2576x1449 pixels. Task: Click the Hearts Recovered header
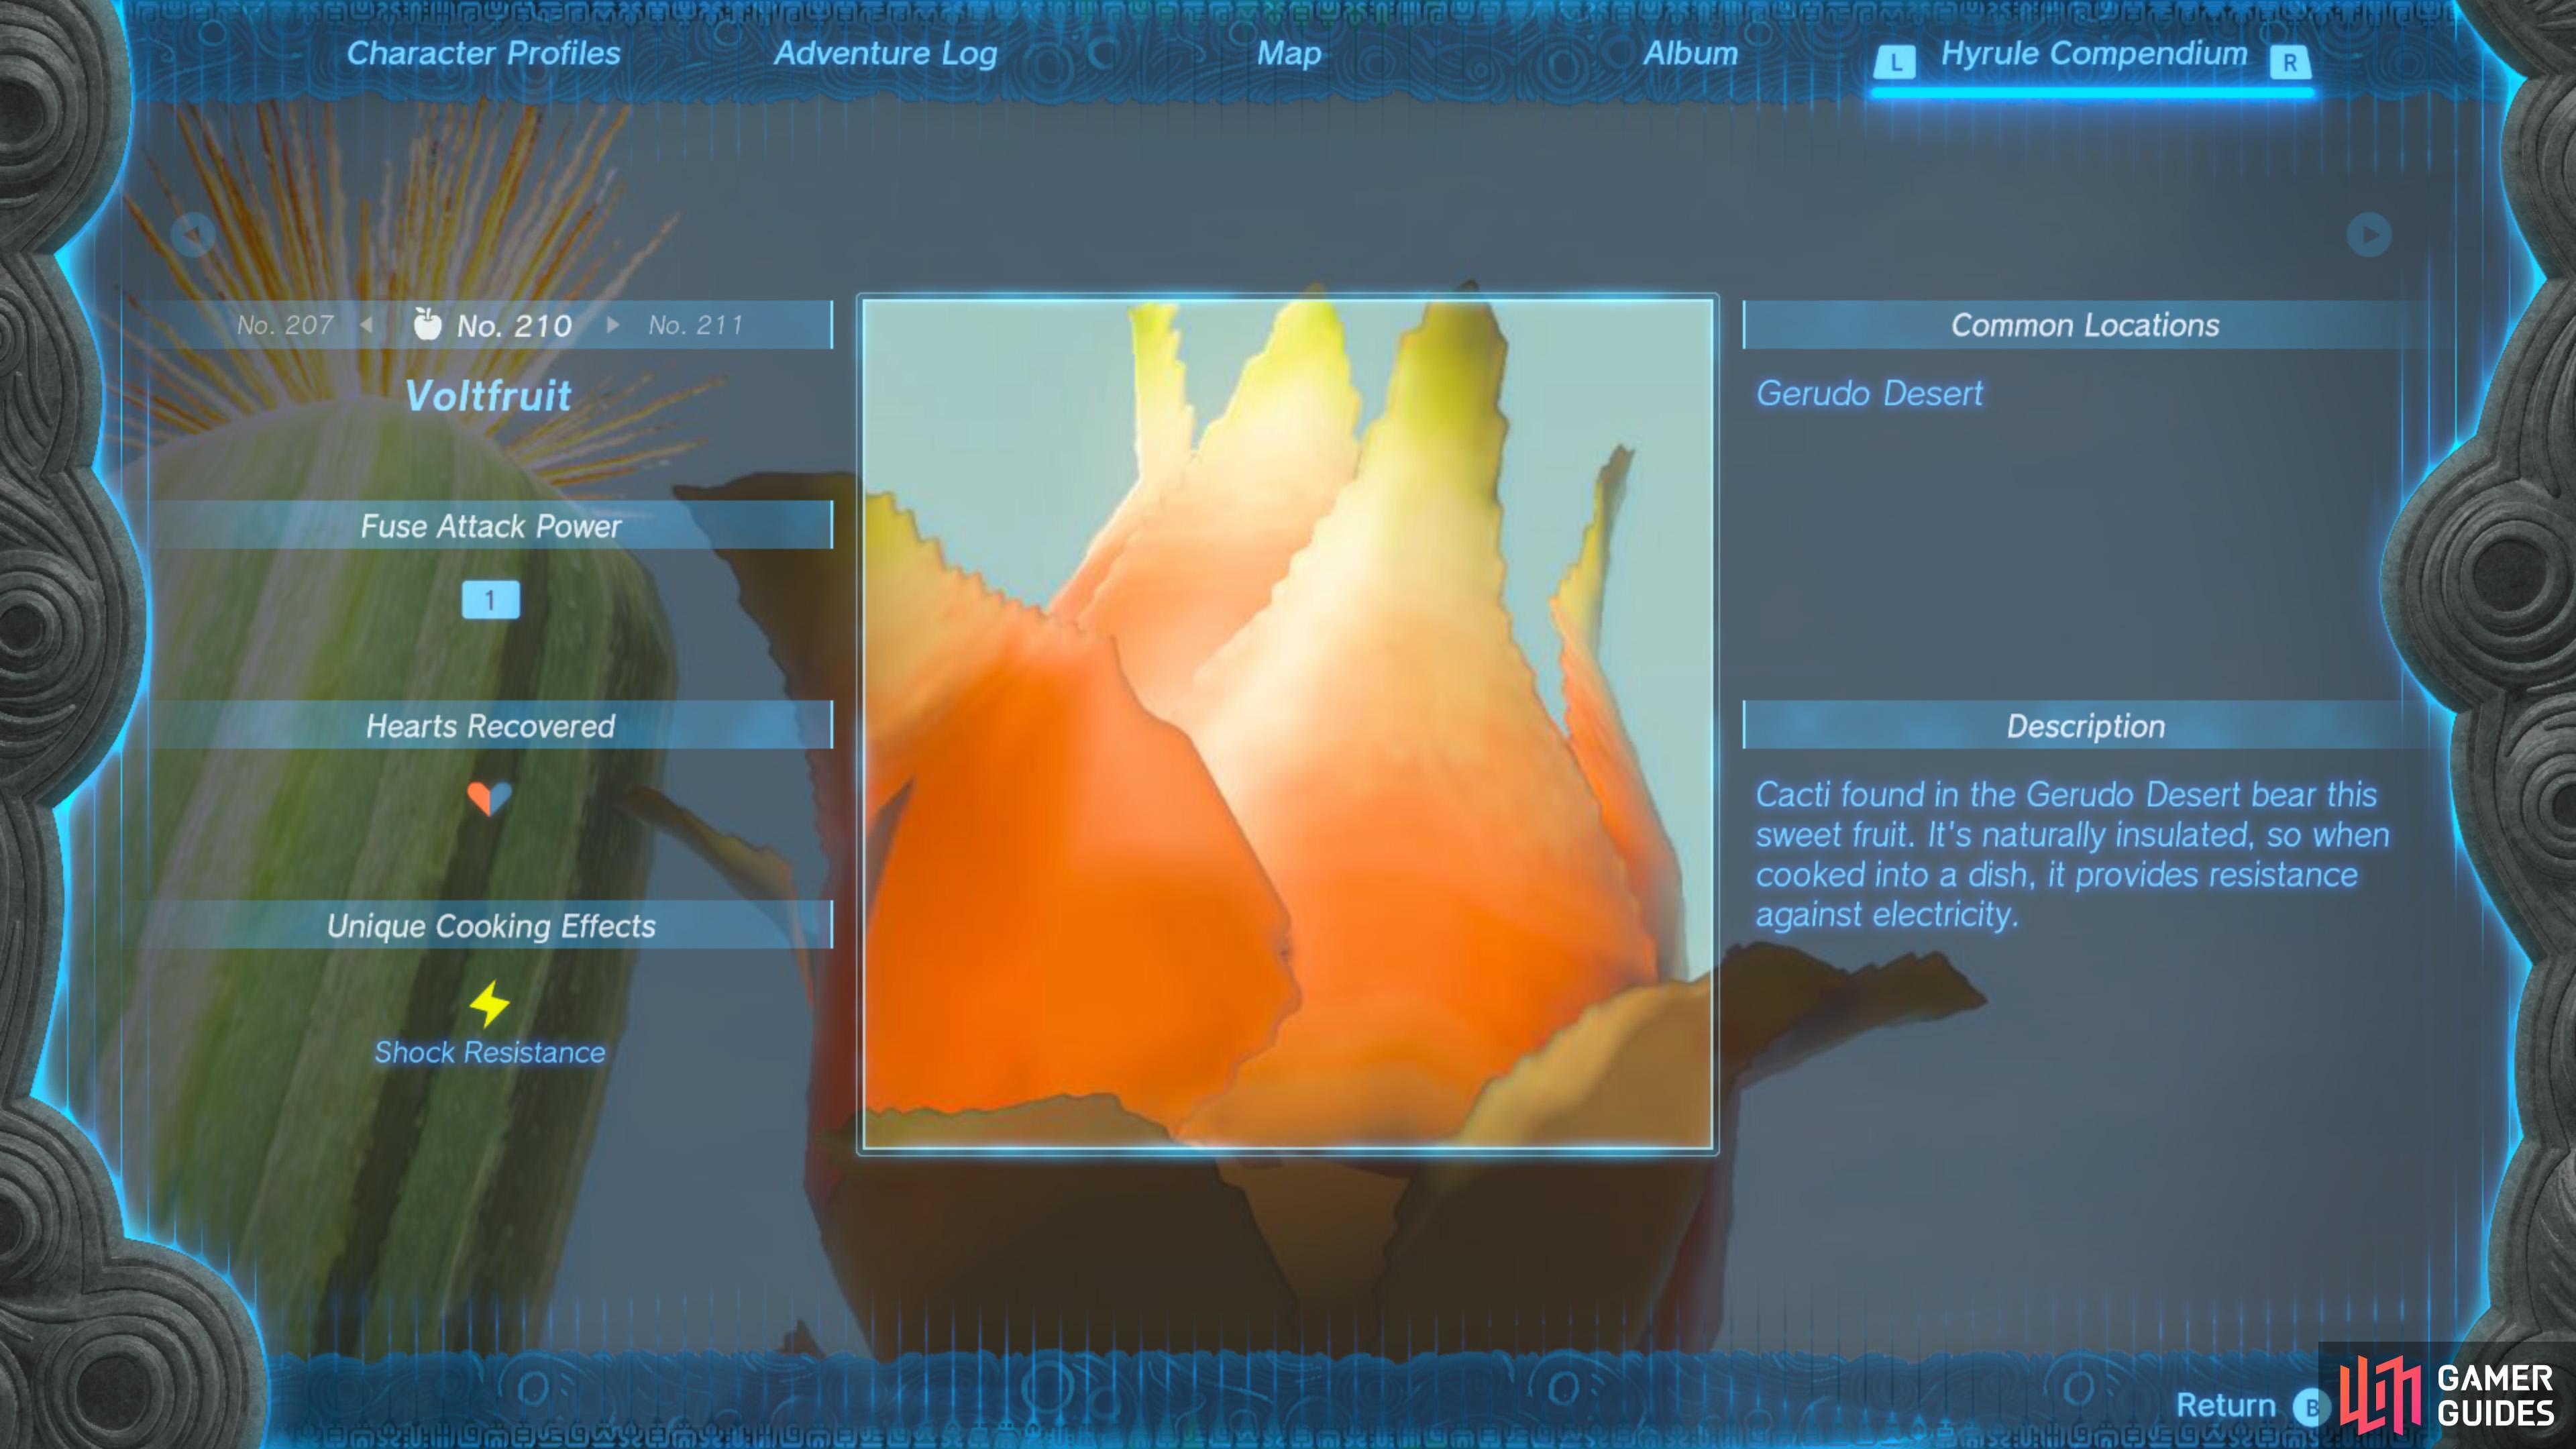click(x=490, y=726)
